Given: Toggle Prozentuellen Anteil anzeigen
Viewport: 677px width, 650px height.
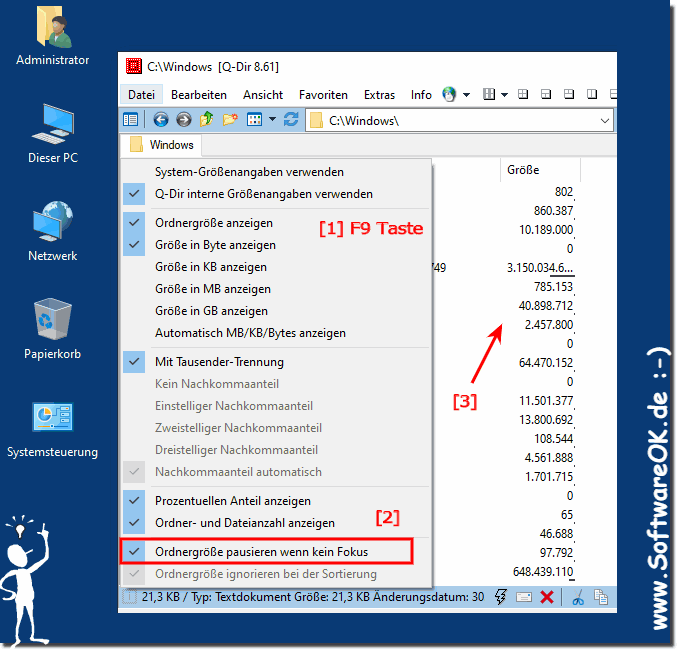Looking at the screenshot, I should pyautogui.click(x=276, y=501).
